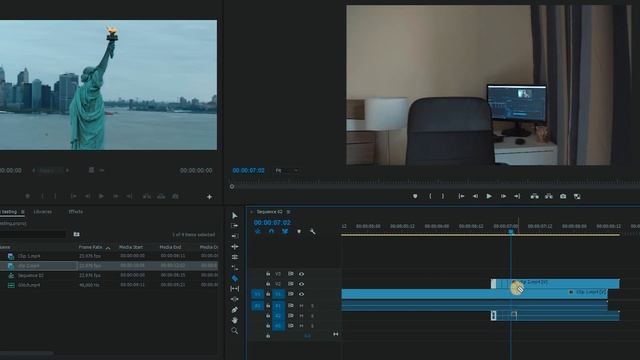Step forward one frame in Program monitor
Image resolution: width=640 pixels, height=360 pixels.
503,196
